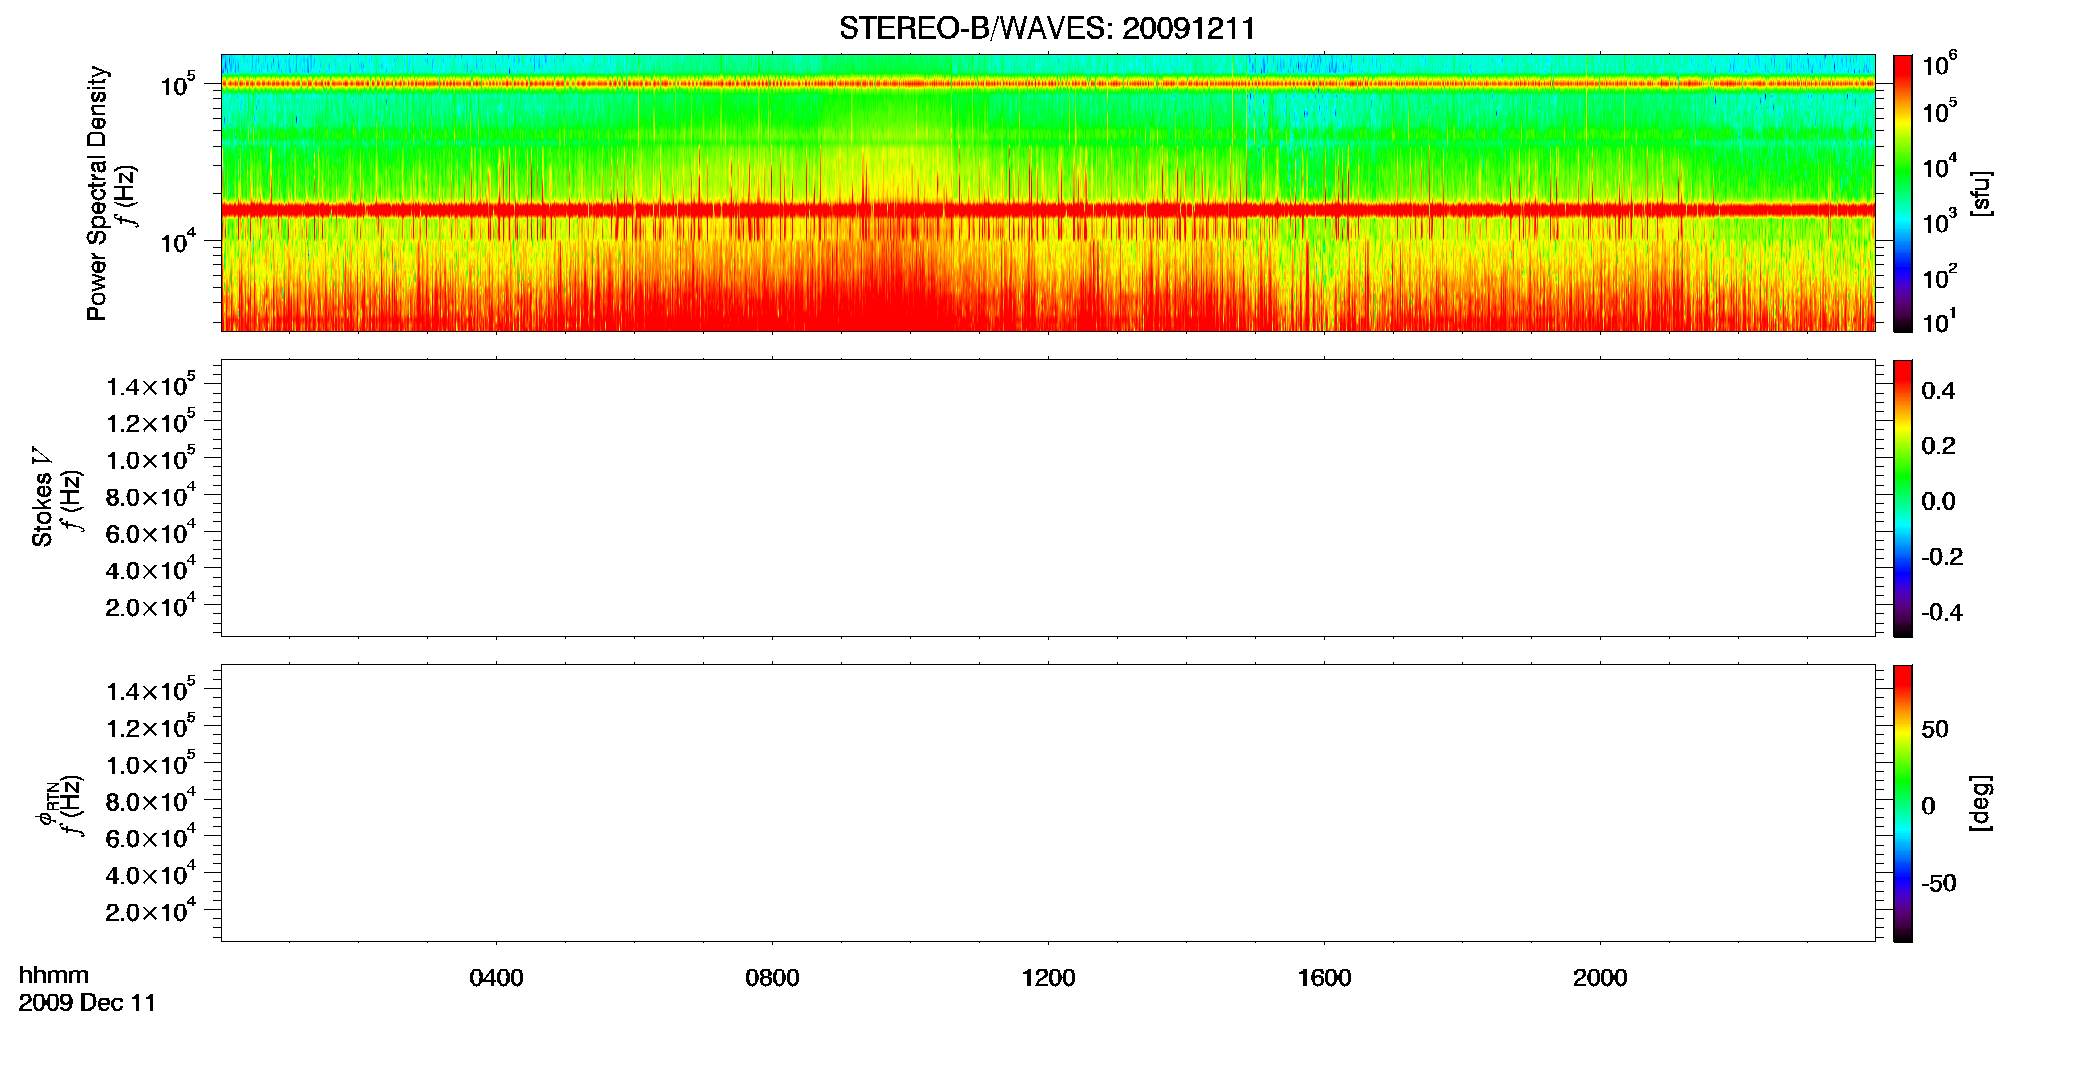Click the power spectral density color bar
2096x1080 pixels.
click(x=1903, y=193)
